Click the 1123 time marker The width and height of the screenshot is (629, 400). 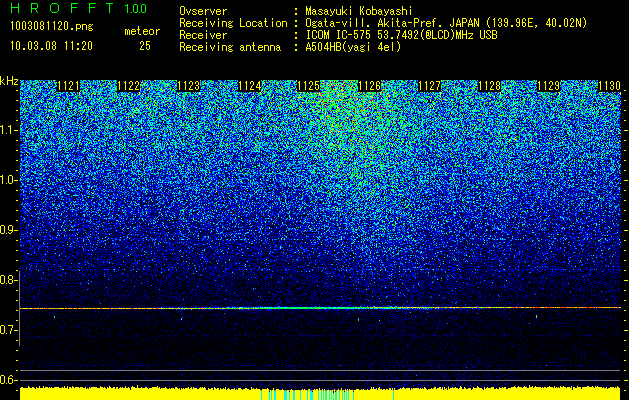click(189, 86)
